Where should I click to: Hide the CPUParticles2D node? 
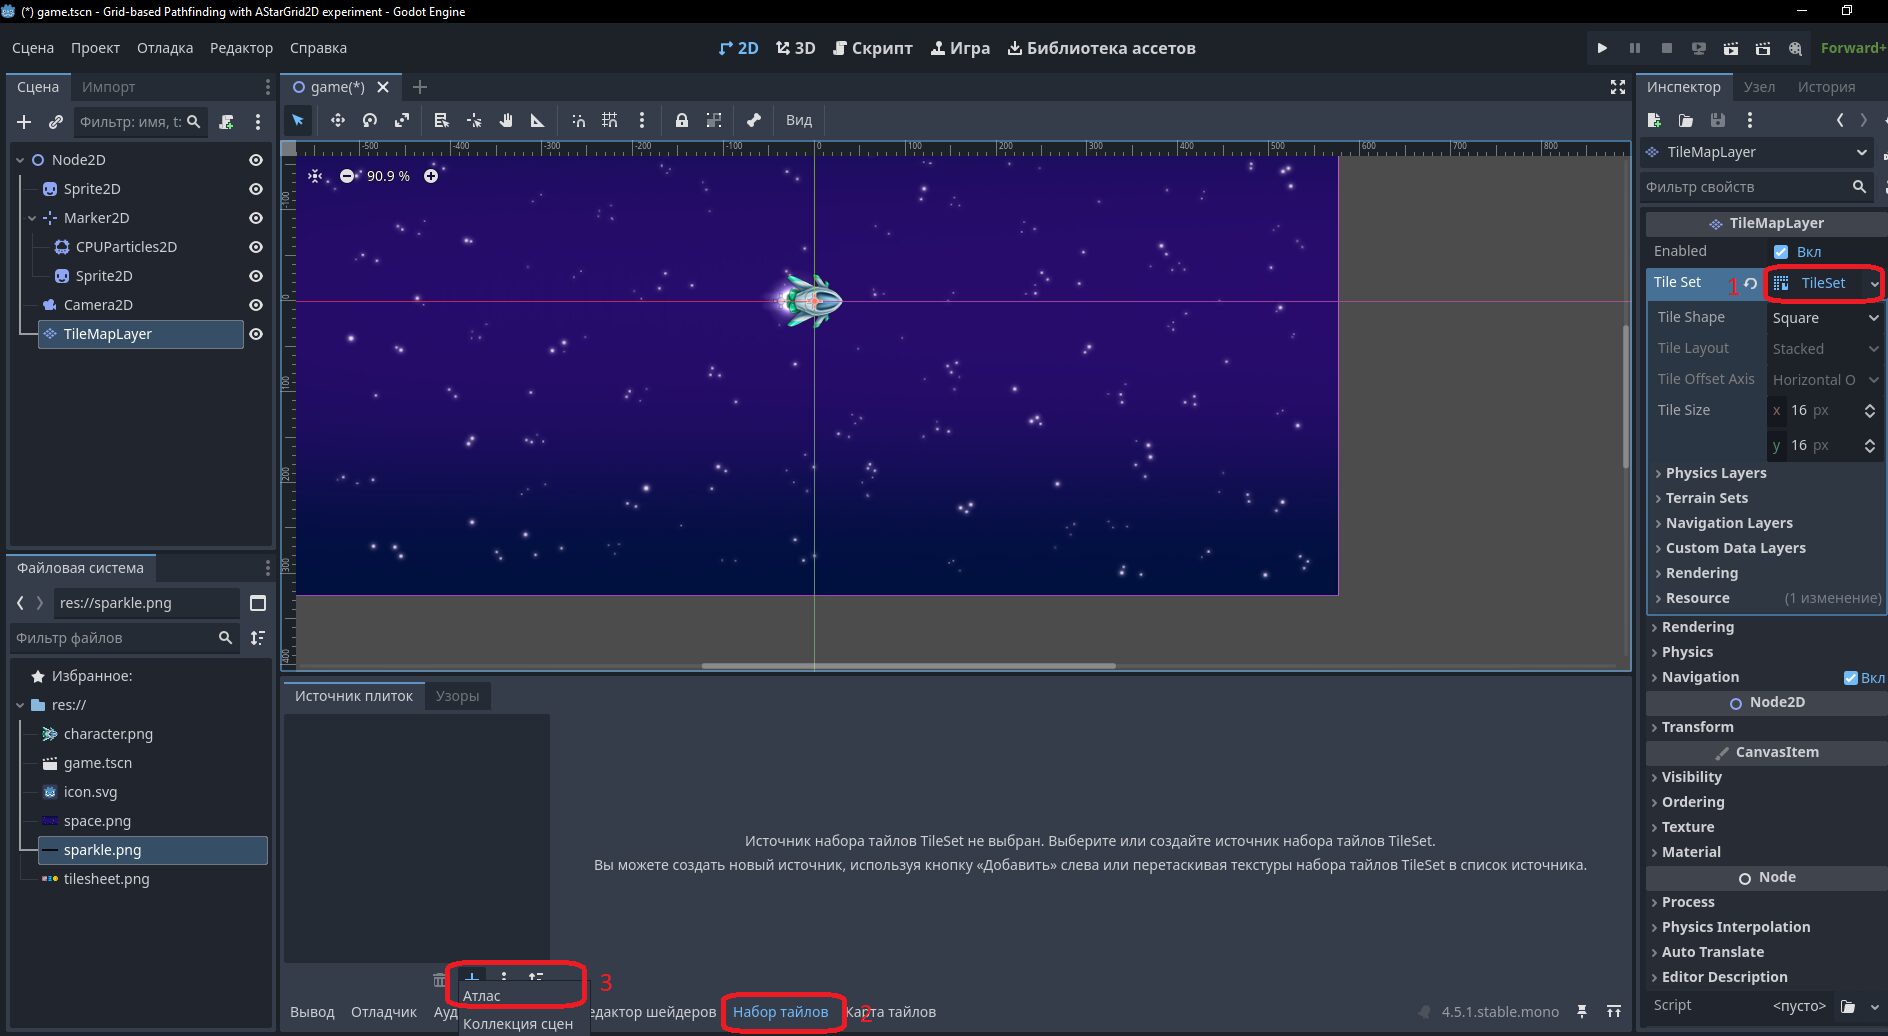point(256,247)
